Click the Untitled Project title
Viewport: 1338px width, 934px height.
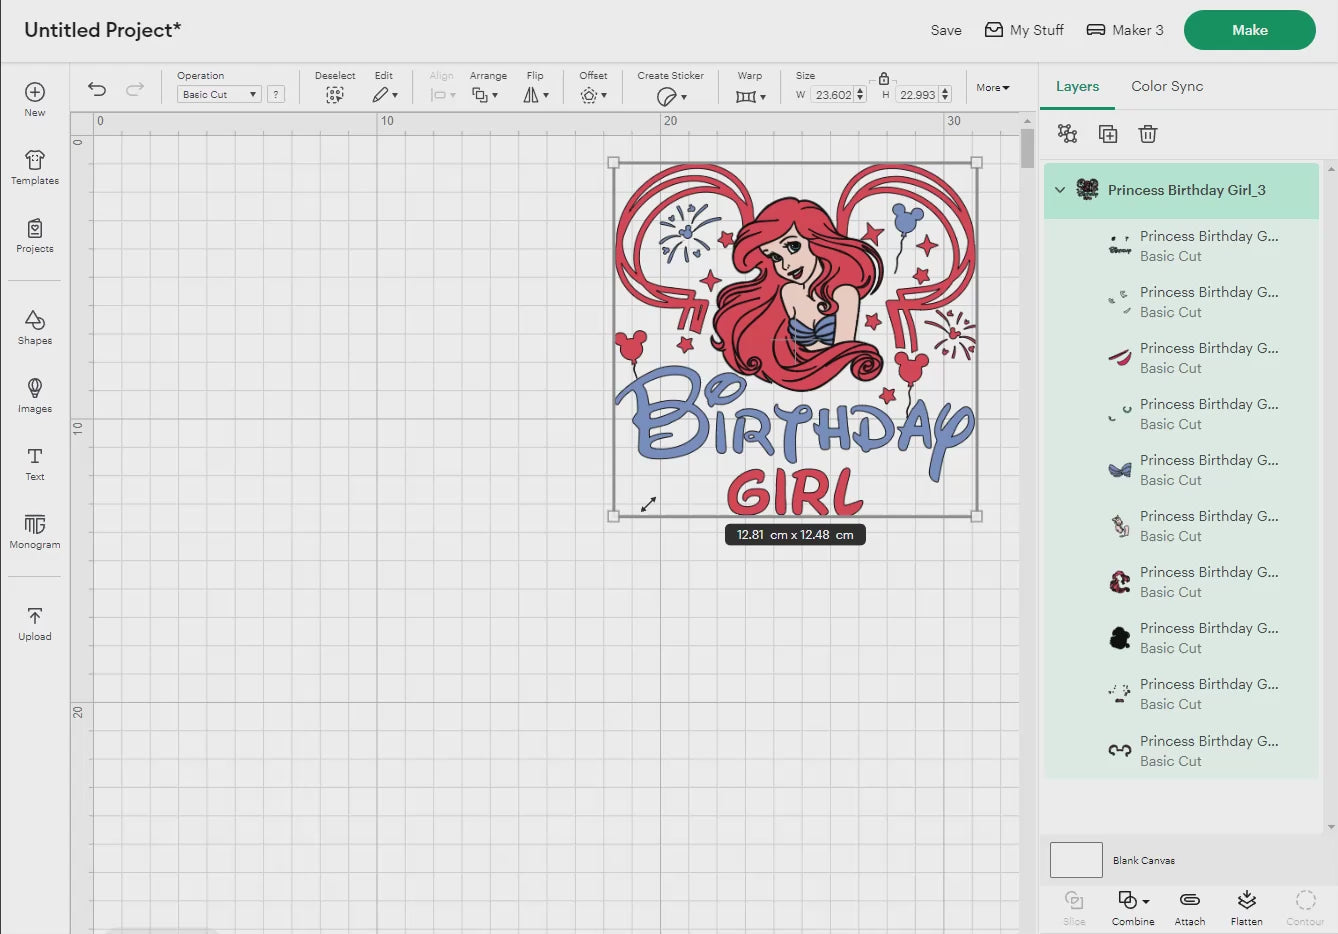click(x=102, y=30)
